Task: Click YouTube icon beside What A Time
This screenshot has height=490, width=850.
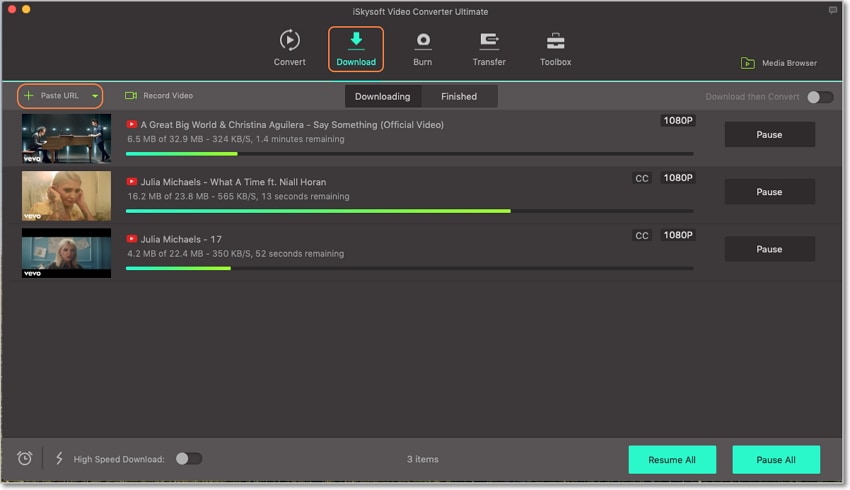Action: [x=132, y=182]
